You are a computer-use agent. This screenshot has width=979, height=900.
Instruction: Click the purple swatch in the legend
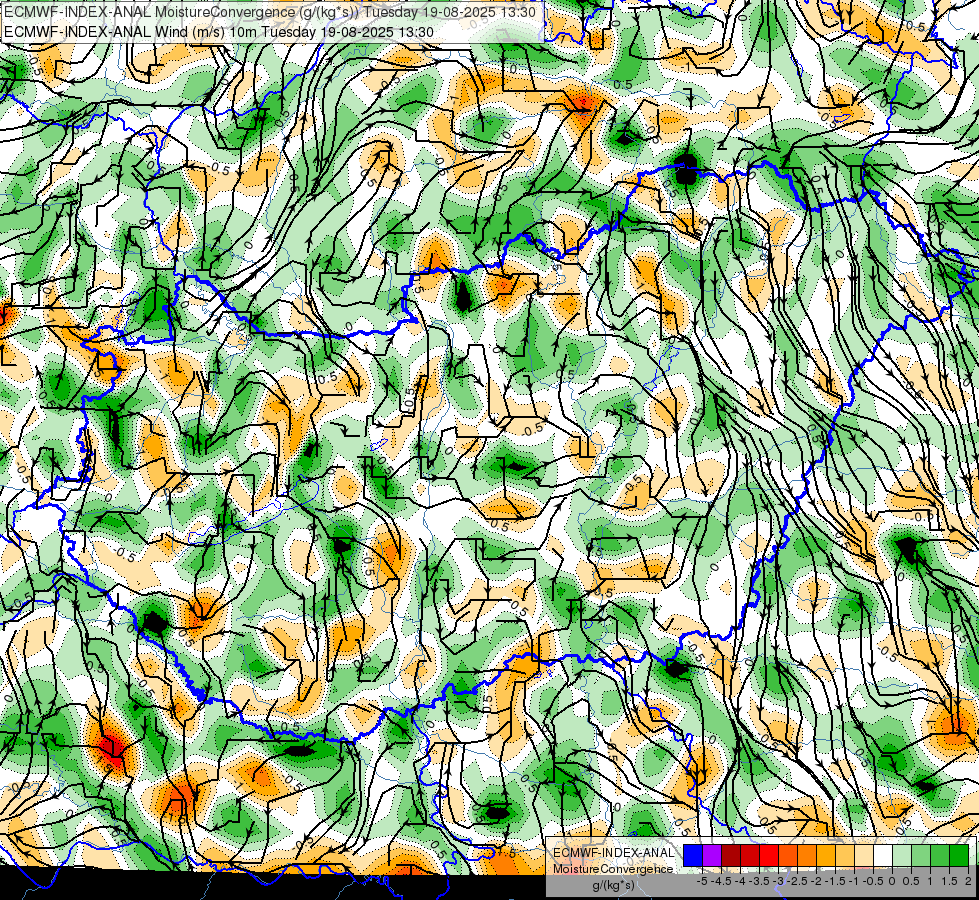tap(712, 856)
